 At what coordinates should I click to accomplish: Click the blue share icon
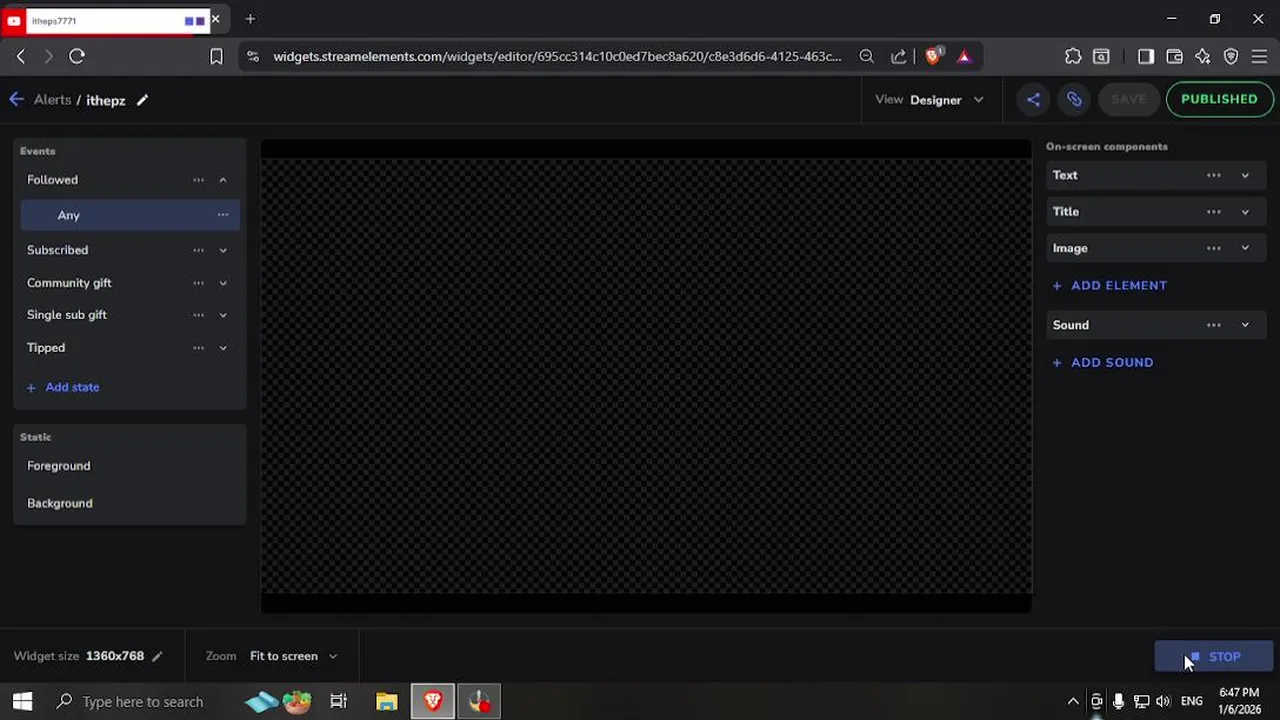pyautogui.click(x=1033, y=99)
